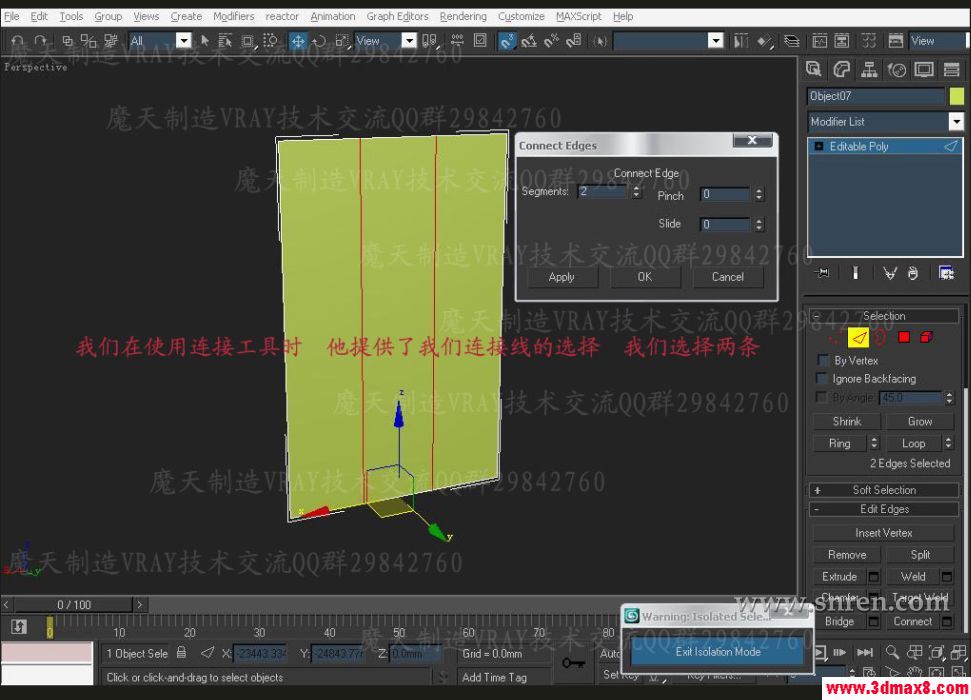Click Exit Isolation Mode
This screenshot has height=700, width=971.
click(x=716, y=651)
